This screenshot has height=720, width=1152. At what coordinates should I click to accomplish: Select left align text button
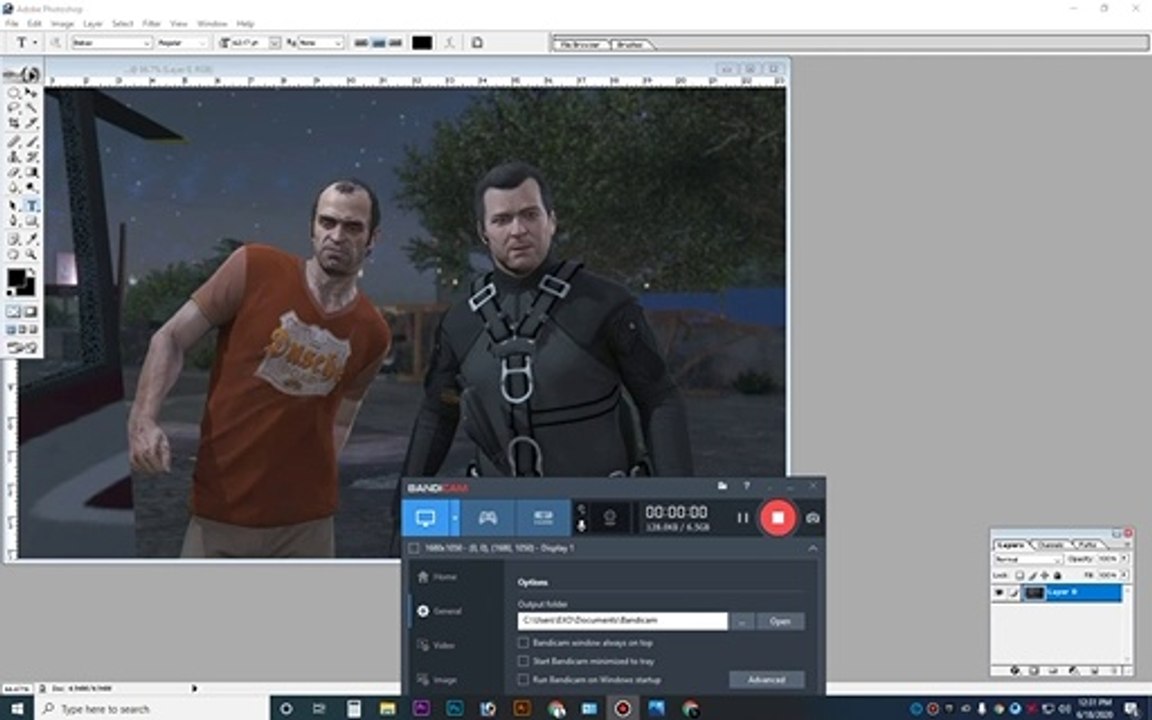(361, 43)
